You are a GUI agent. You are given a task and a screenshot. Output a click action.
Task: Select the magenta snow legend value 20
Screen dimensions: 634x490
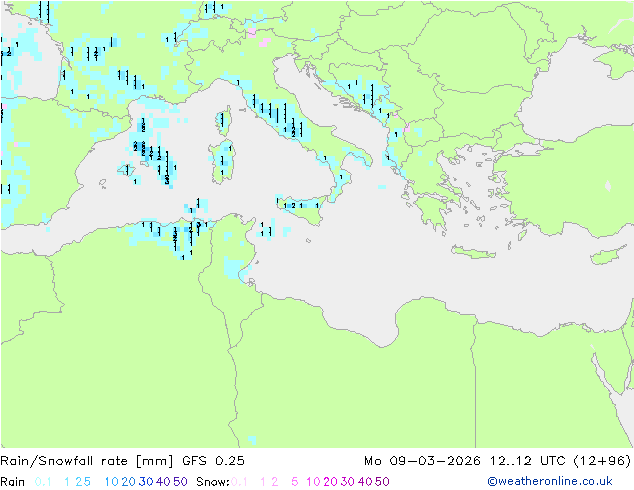click(331, 482)
